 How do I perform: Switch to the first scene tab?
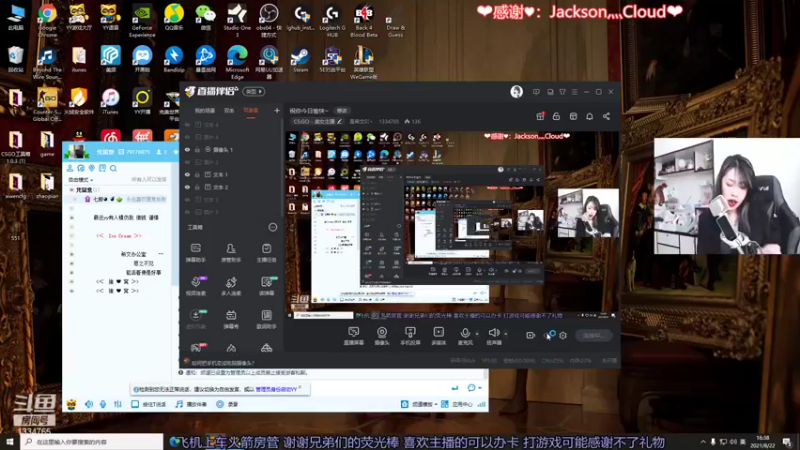(205, 111)
